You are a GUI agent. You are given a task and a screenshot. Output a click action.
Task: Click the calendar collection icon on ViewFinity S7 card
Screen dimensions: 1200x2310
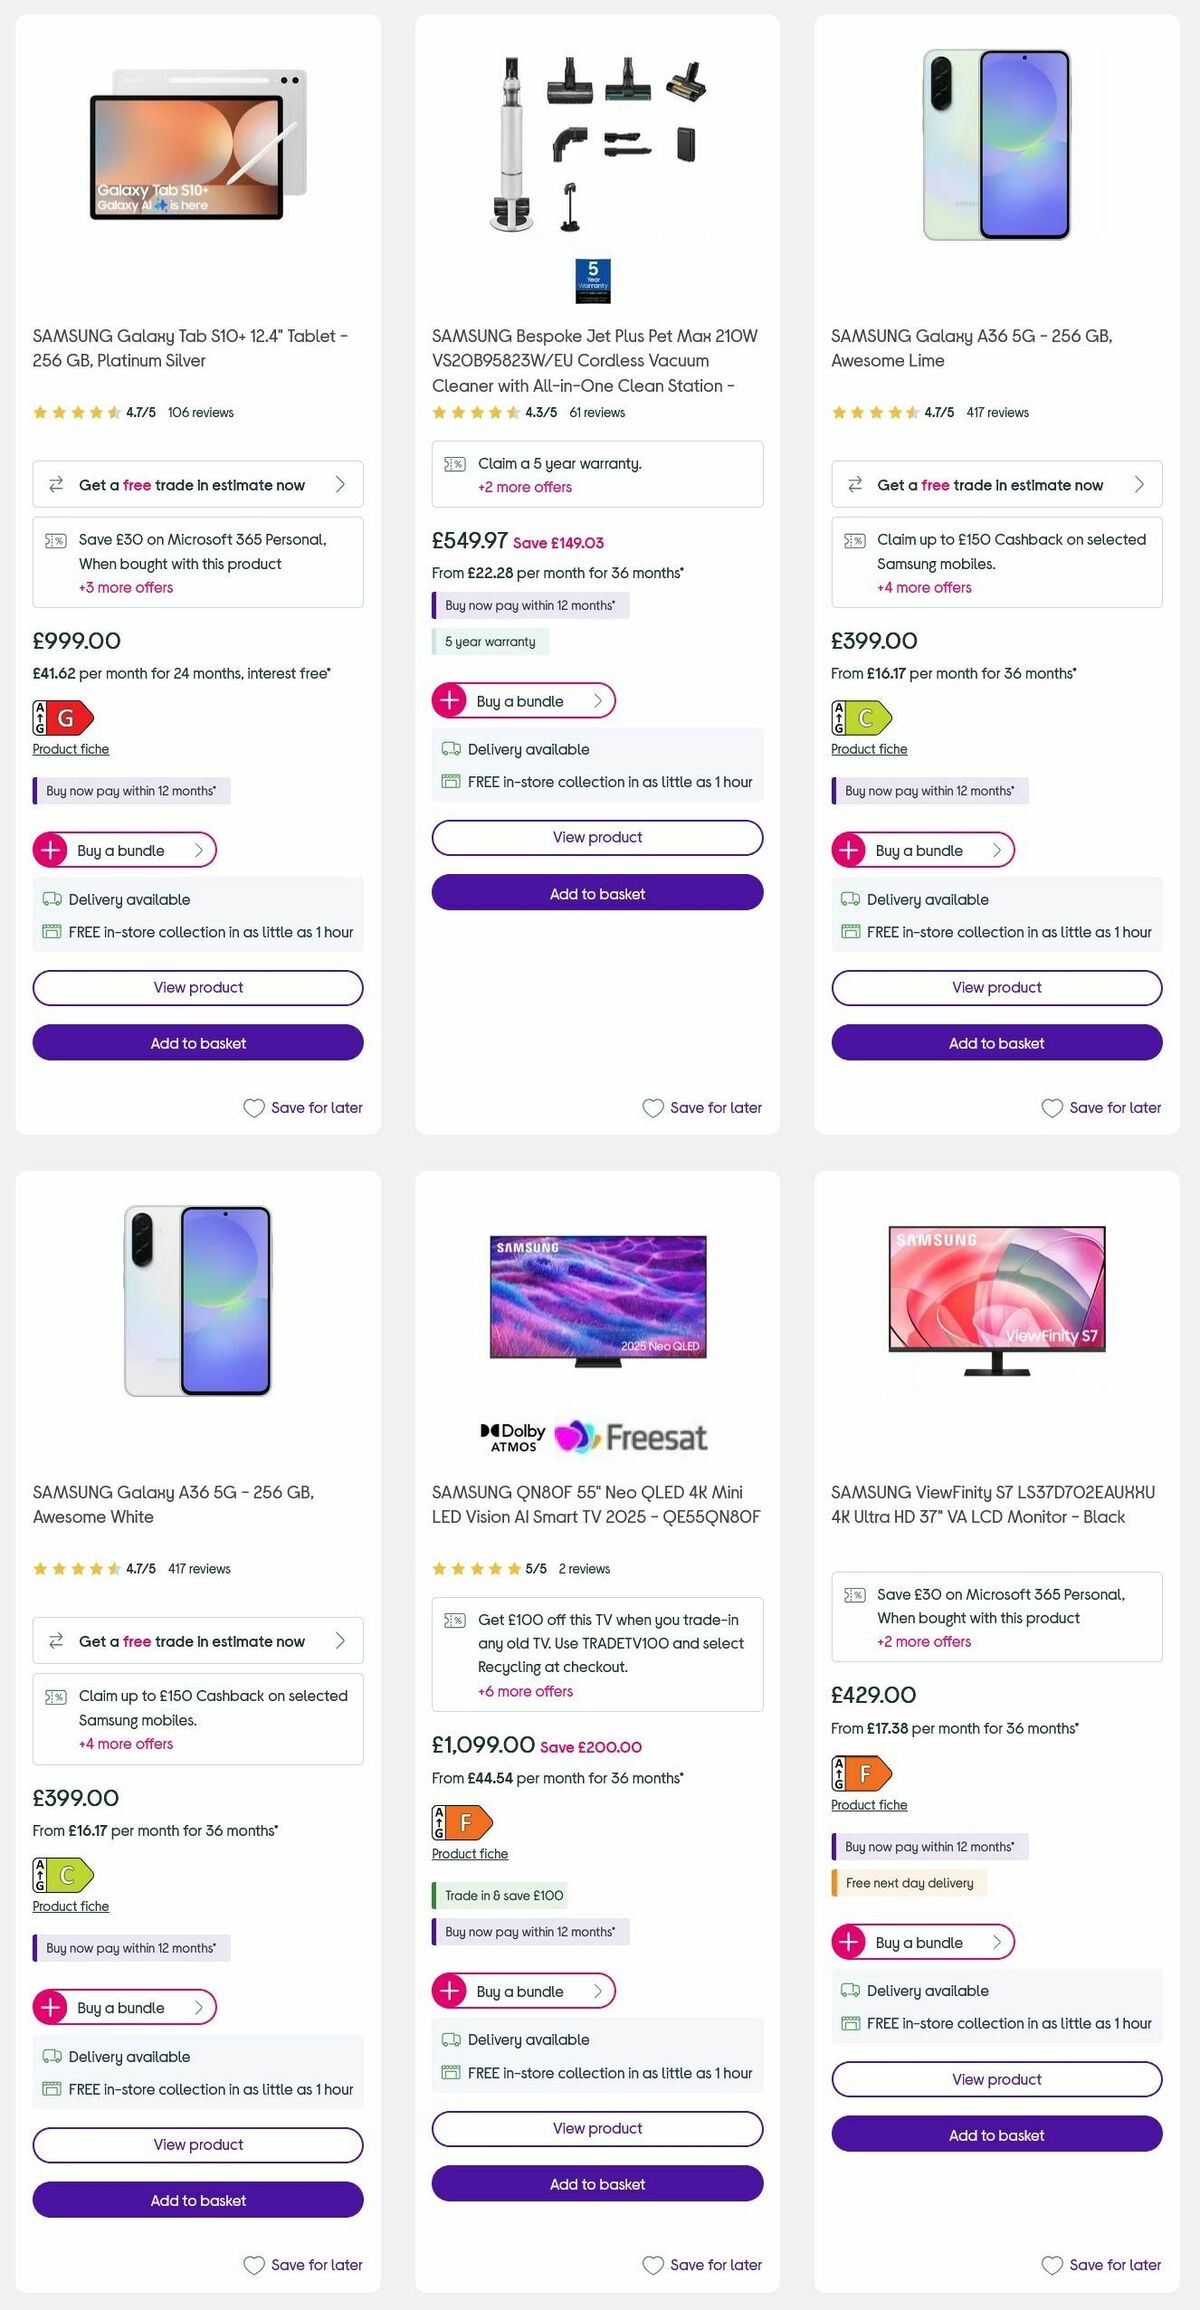point(851,2022)
